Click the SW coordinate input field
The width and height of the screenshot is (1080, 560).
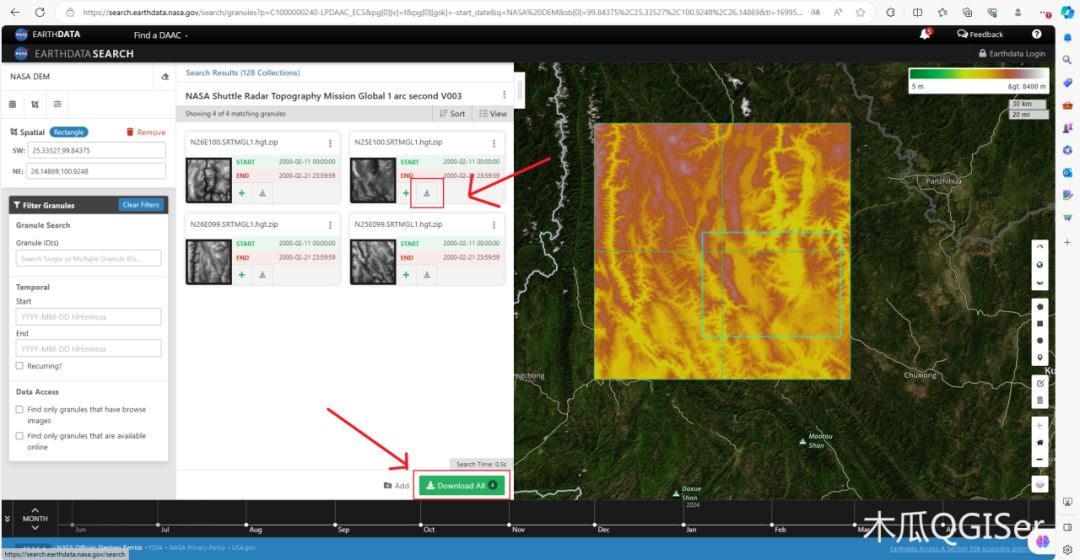coord(96,150)
